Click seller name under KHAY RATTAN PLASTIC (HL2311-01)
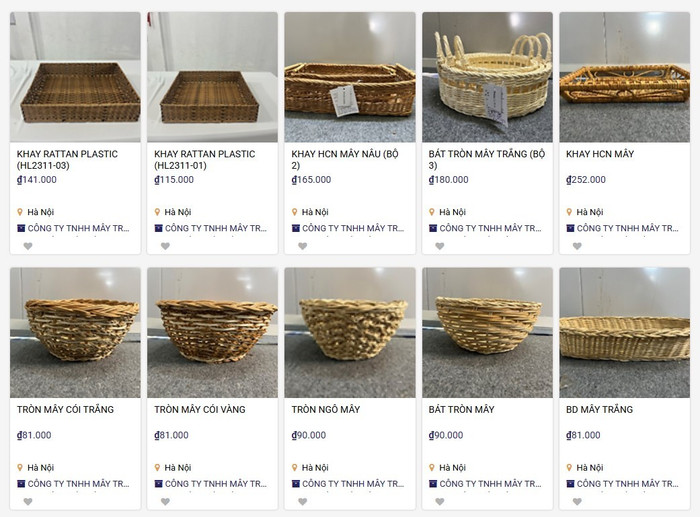Viewport: 700px width, 517px height. 217,229
